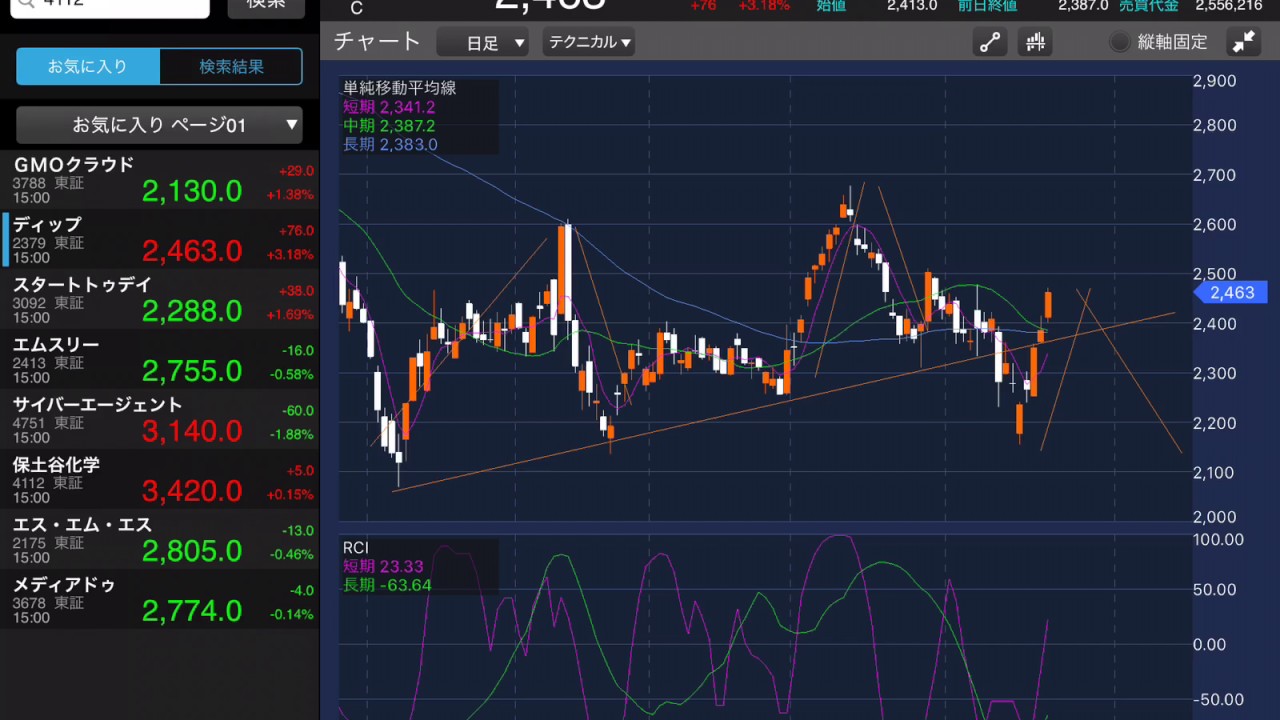Click the 単純移動平均線 legend title
Viewport: 1280px width, 720px height.
click(x=400, y=88)
